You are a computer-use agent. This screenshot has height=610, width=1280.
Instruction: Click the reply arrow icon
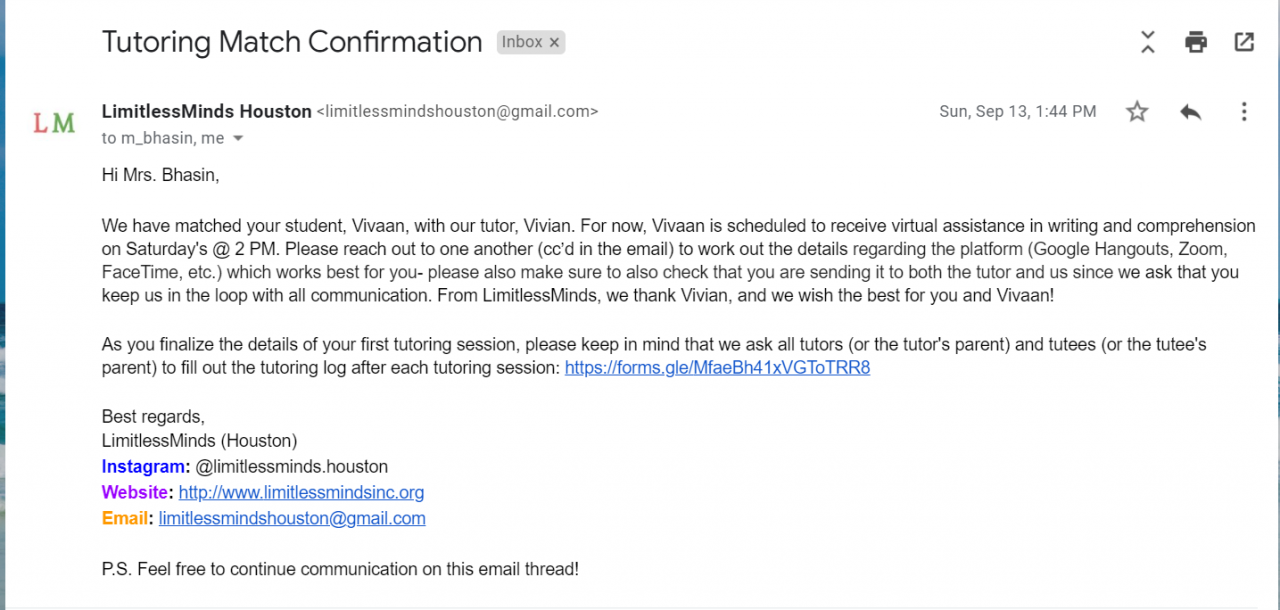coord(1190,112)
